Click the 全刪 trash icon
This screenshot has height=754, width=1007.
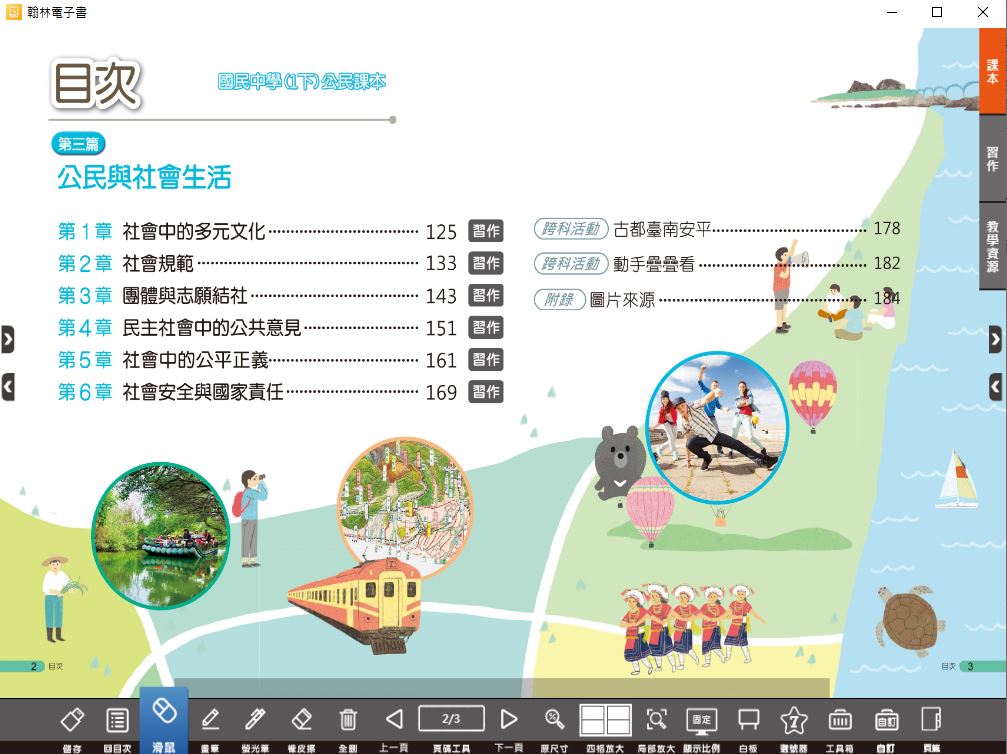348,720
